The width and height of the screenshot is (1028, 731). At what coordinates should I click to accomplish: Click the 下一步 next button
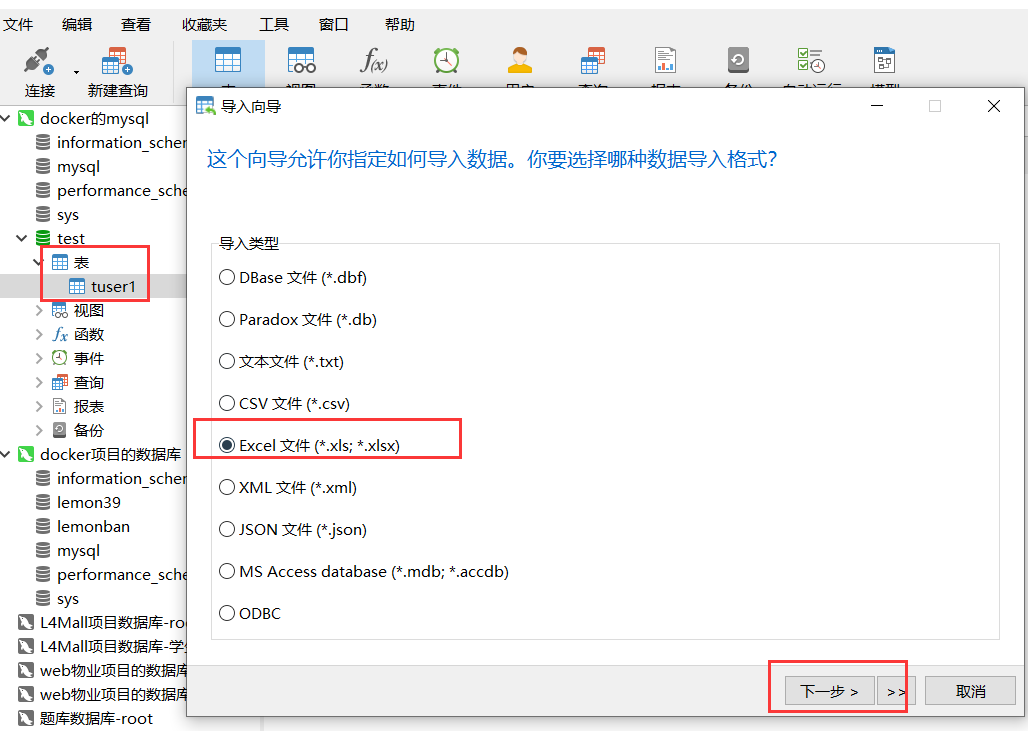[x=831, y=690]
